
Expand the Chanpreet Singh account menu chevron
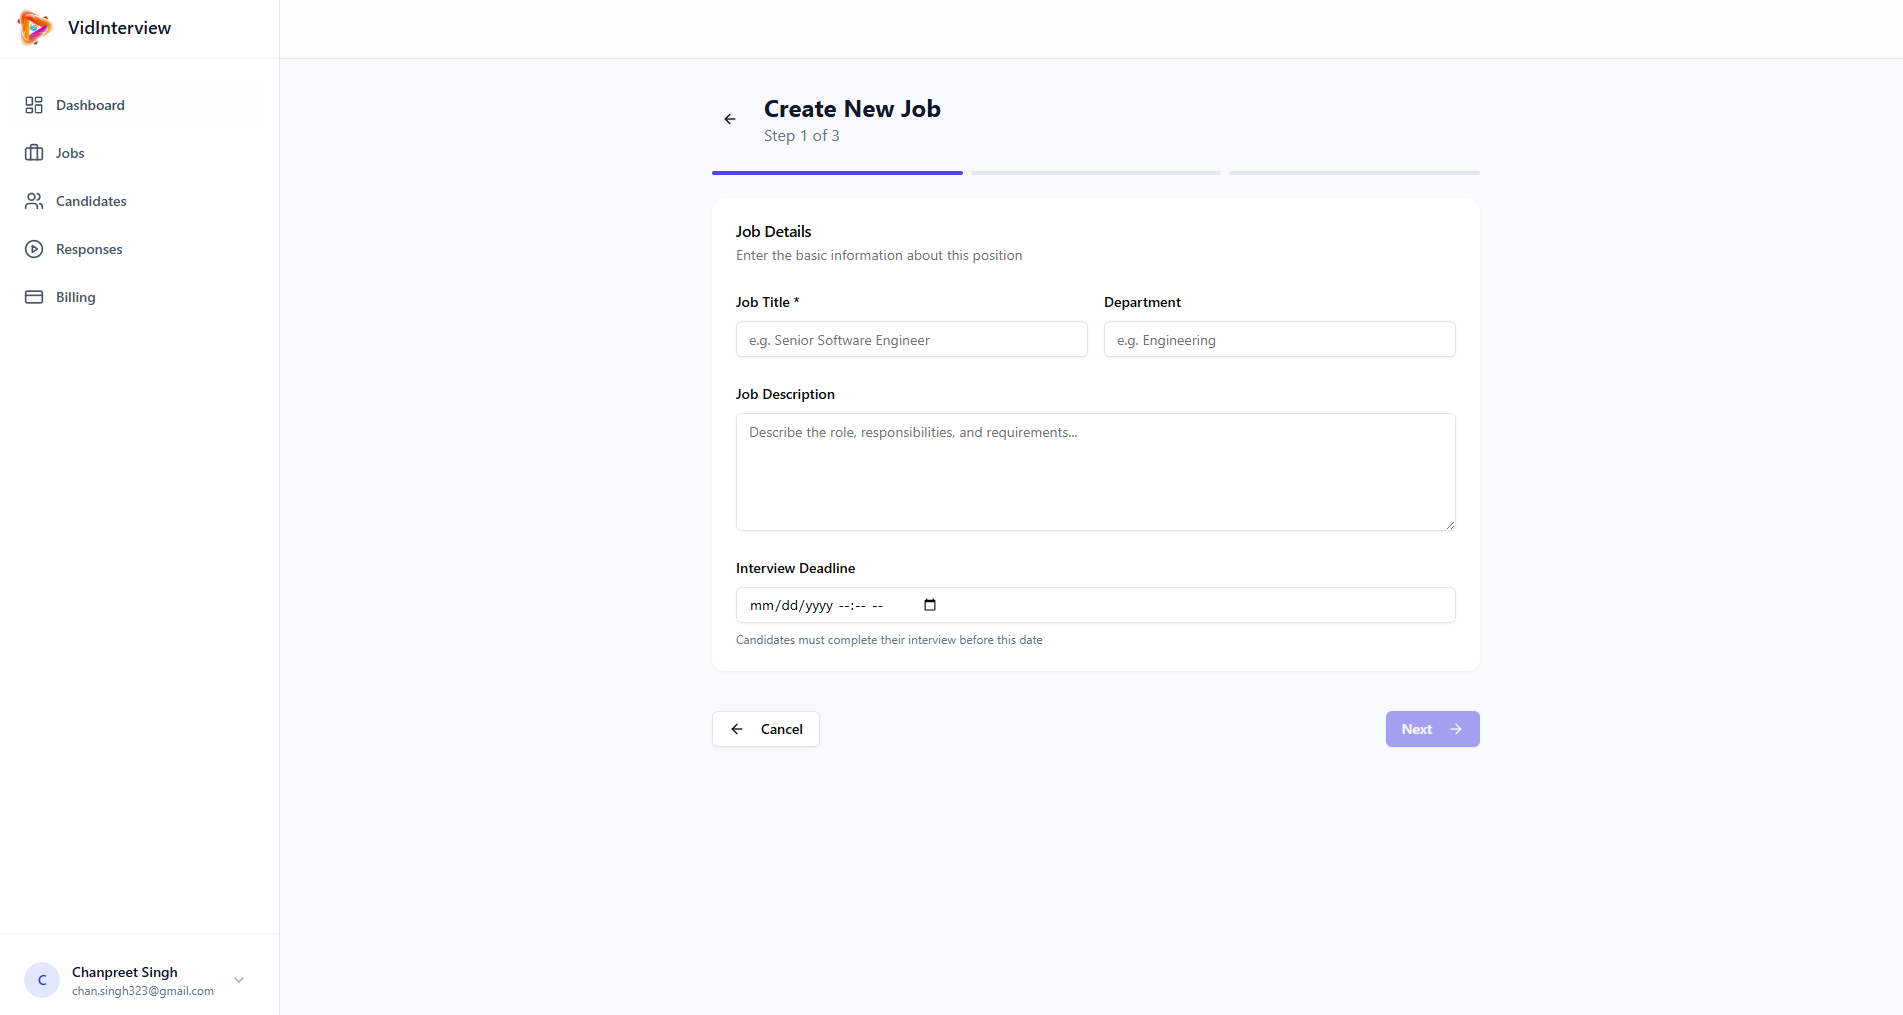pyautogui.click(x=239, y=980)
